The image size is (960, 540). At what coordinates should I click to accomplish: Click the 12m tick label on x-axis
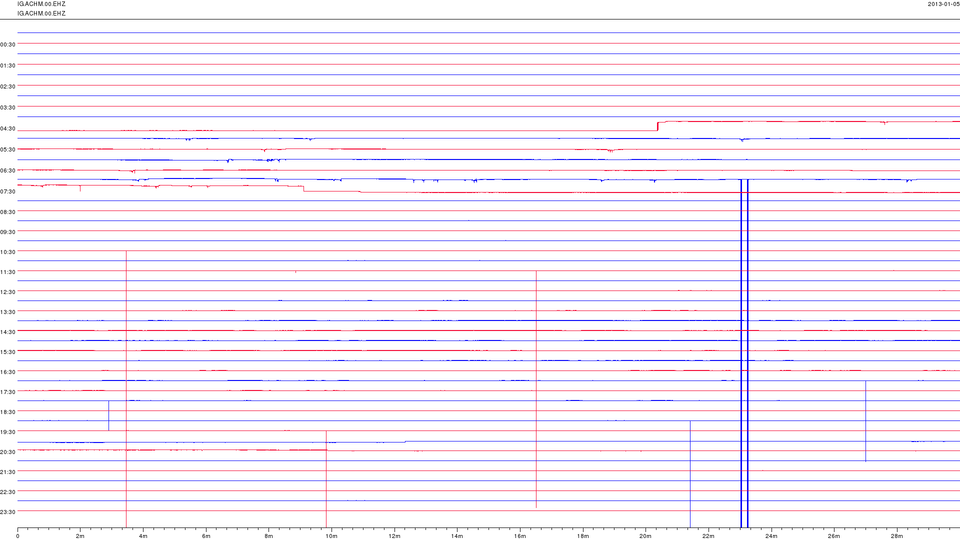[x=394, y=536]
